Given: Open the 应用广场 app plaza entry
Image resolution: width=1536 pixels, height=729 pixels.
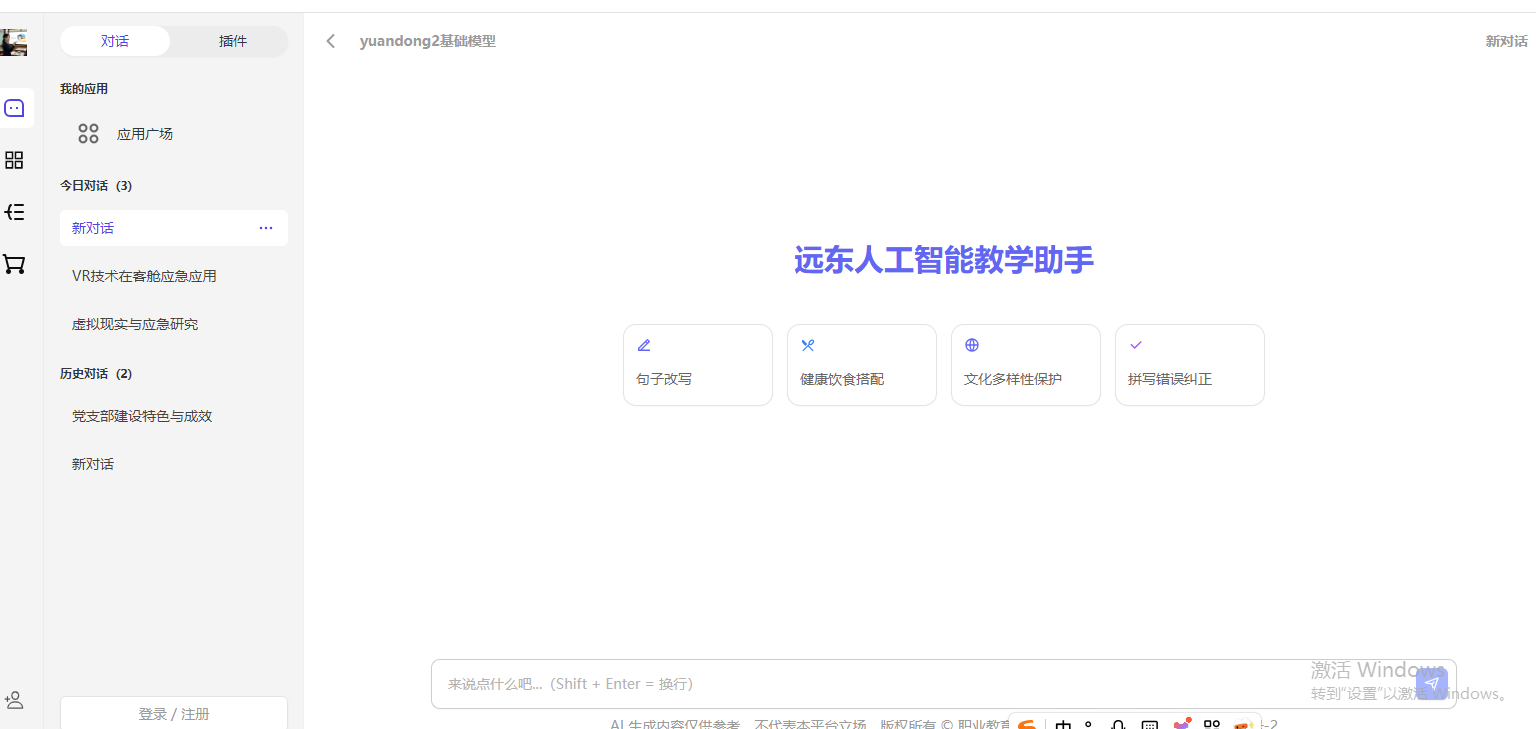Looking at the screenshot, I should coord(144,134).
